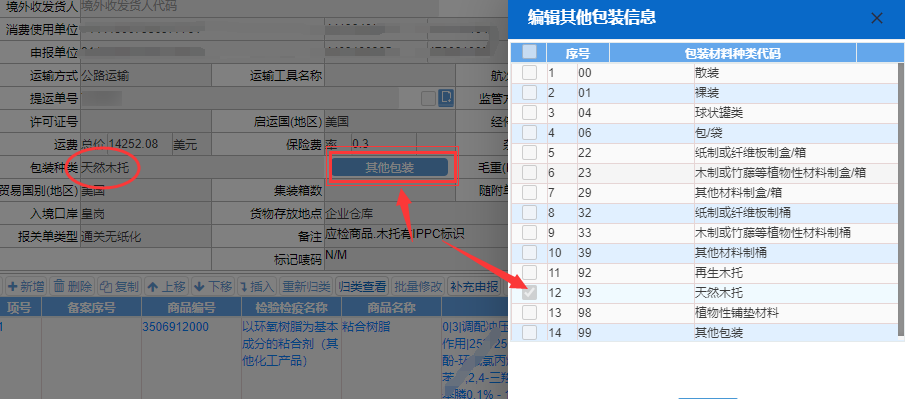The height and width of the screenshot is (399, 905).
Task: Click 集装箱数 input field
Action: [390, 191]
